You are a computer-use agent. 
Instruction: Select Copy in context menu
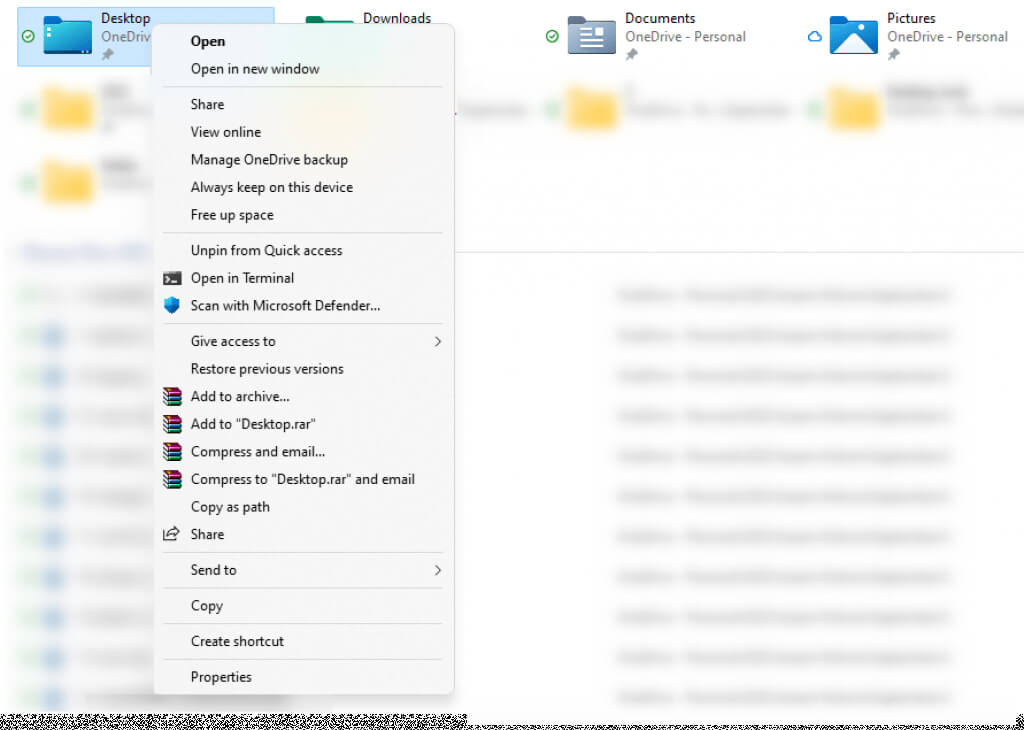206,606
